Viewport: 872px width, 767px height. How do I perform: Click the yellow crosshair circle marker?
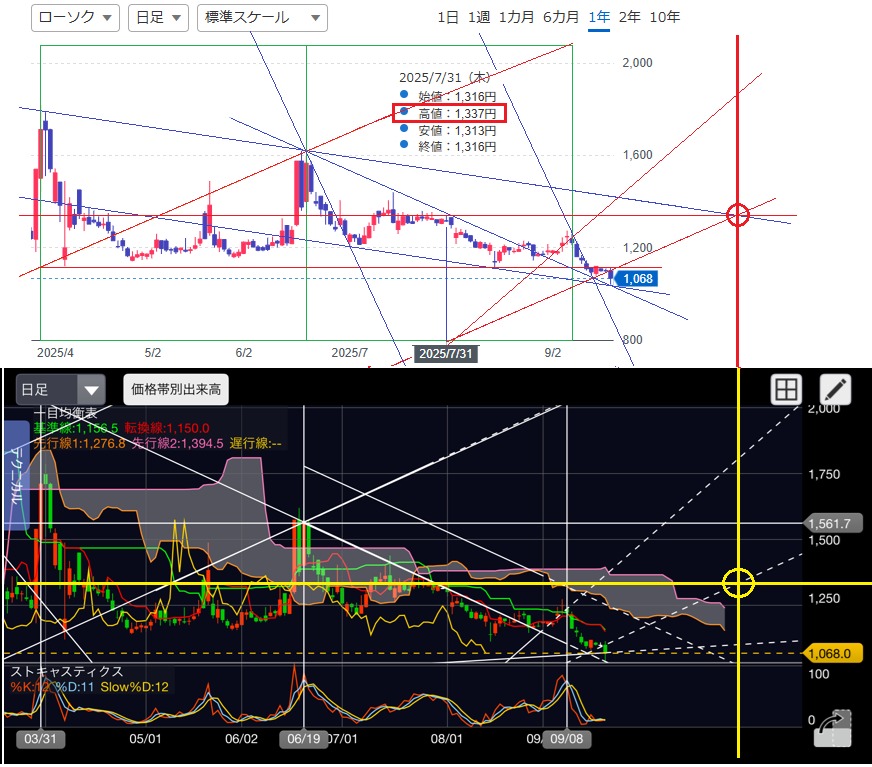738,582
